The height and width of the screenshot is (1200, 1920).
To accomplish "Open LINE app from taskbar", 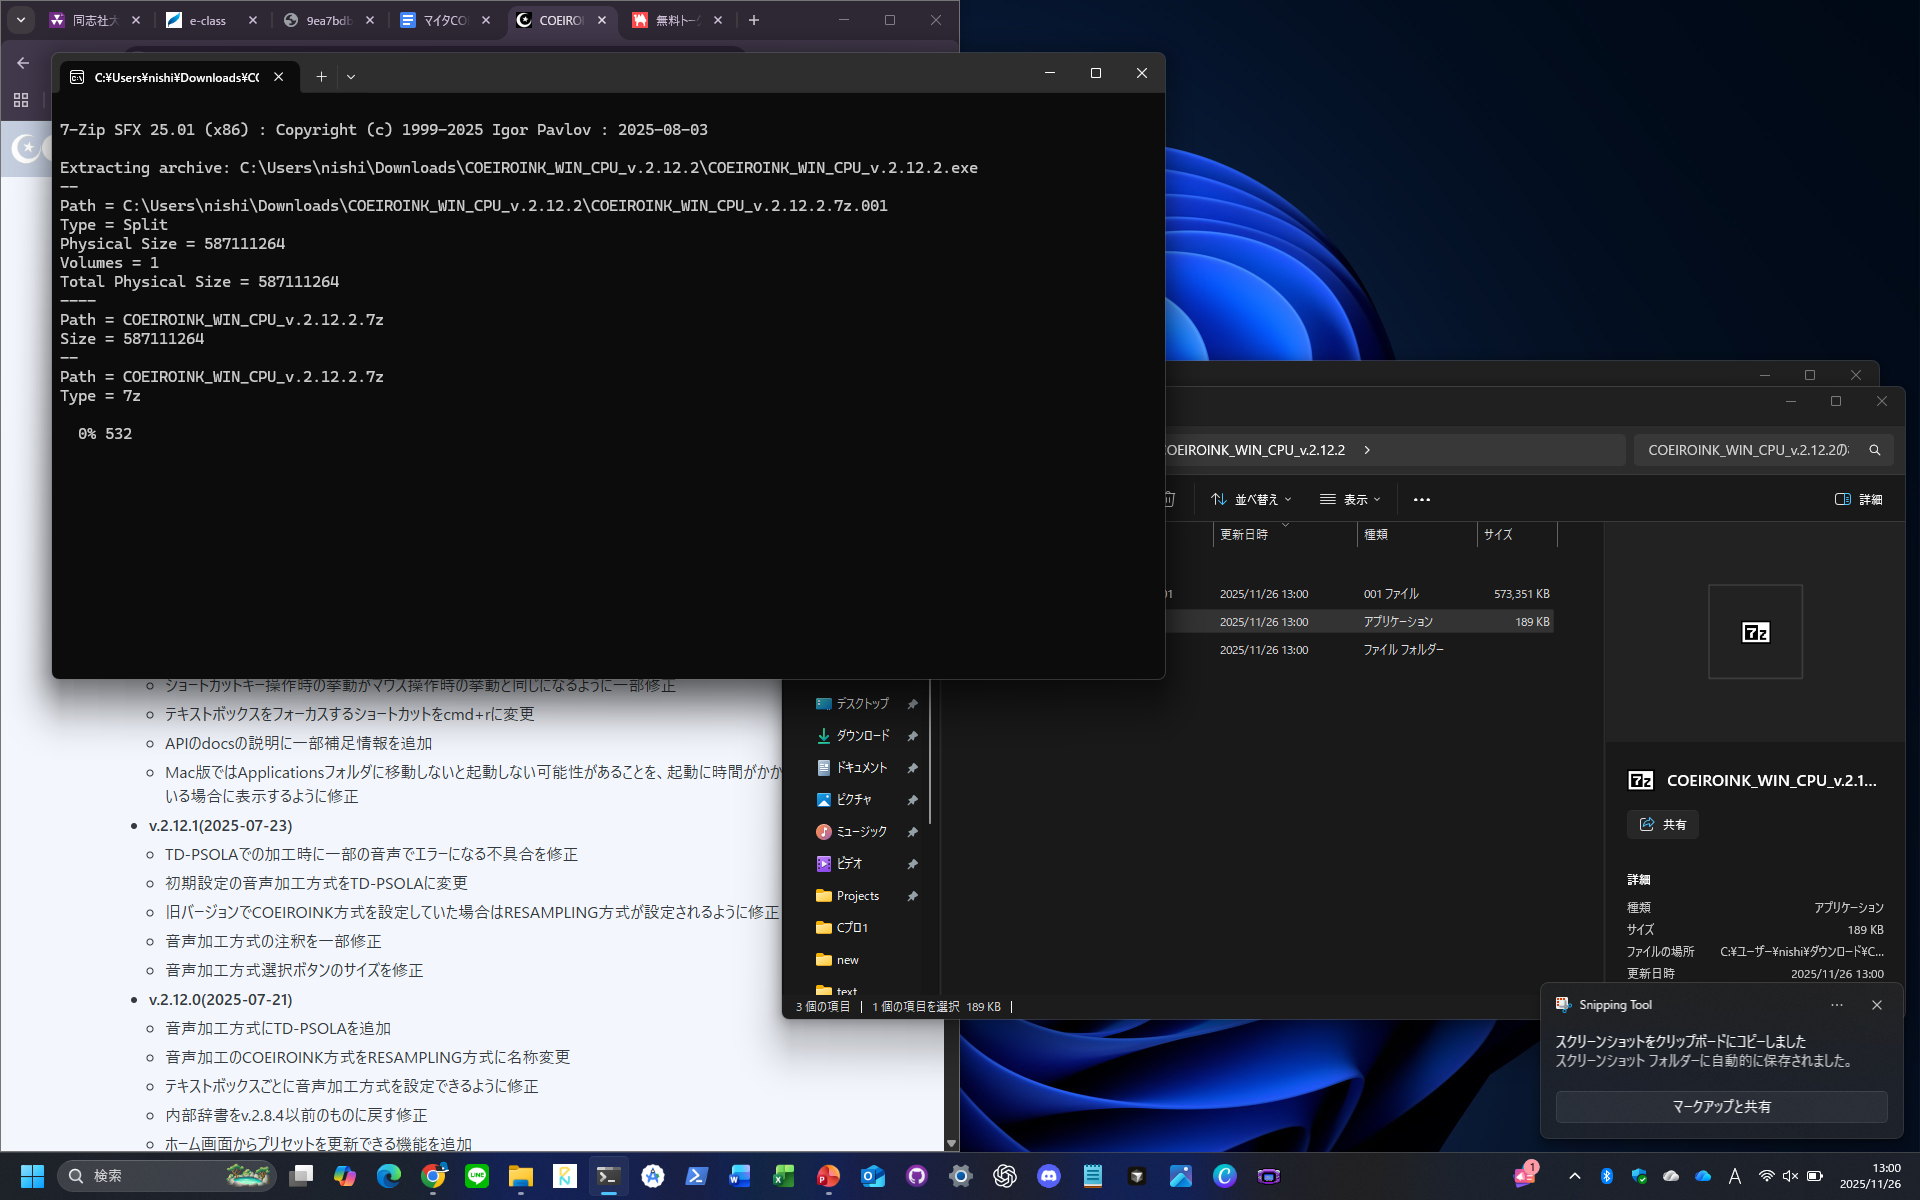I will click(x=477, y=1176).
